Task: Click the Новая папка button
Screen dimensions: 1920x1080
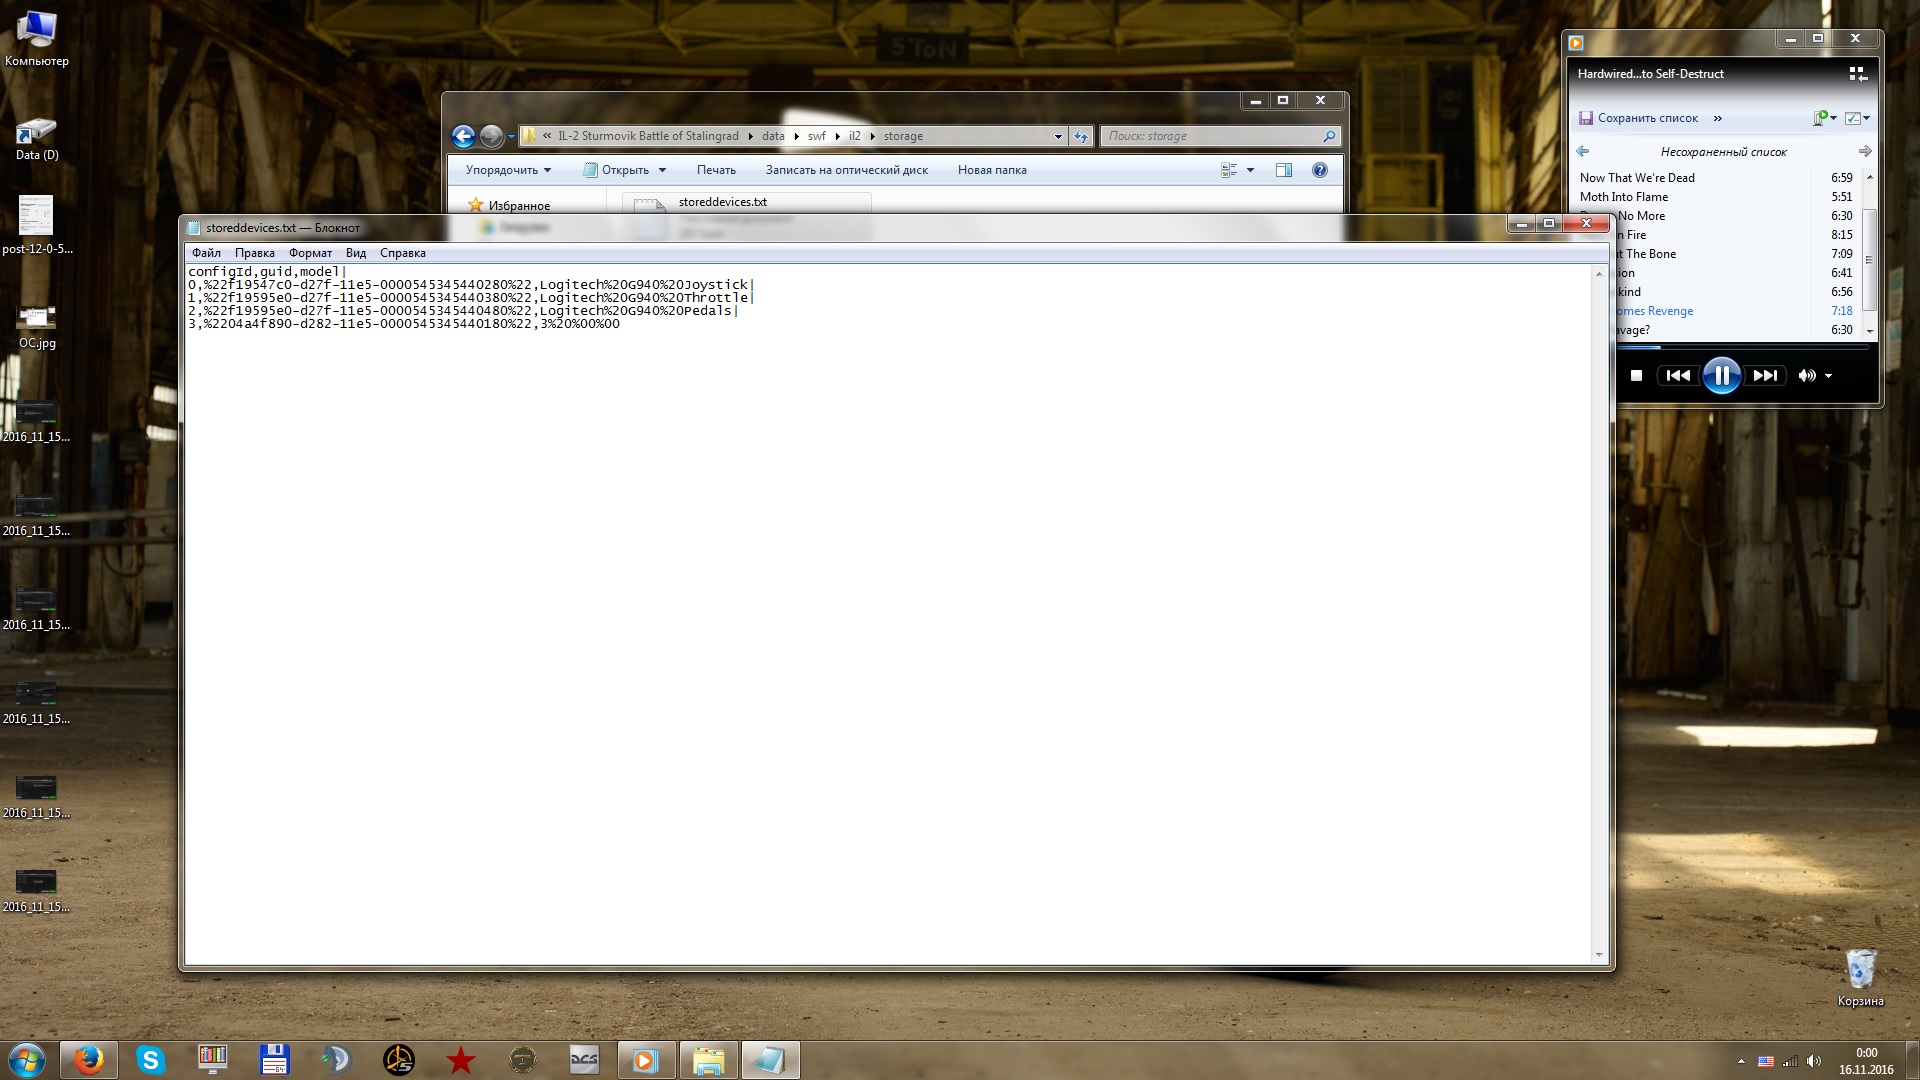Action: tap(991, 170)
